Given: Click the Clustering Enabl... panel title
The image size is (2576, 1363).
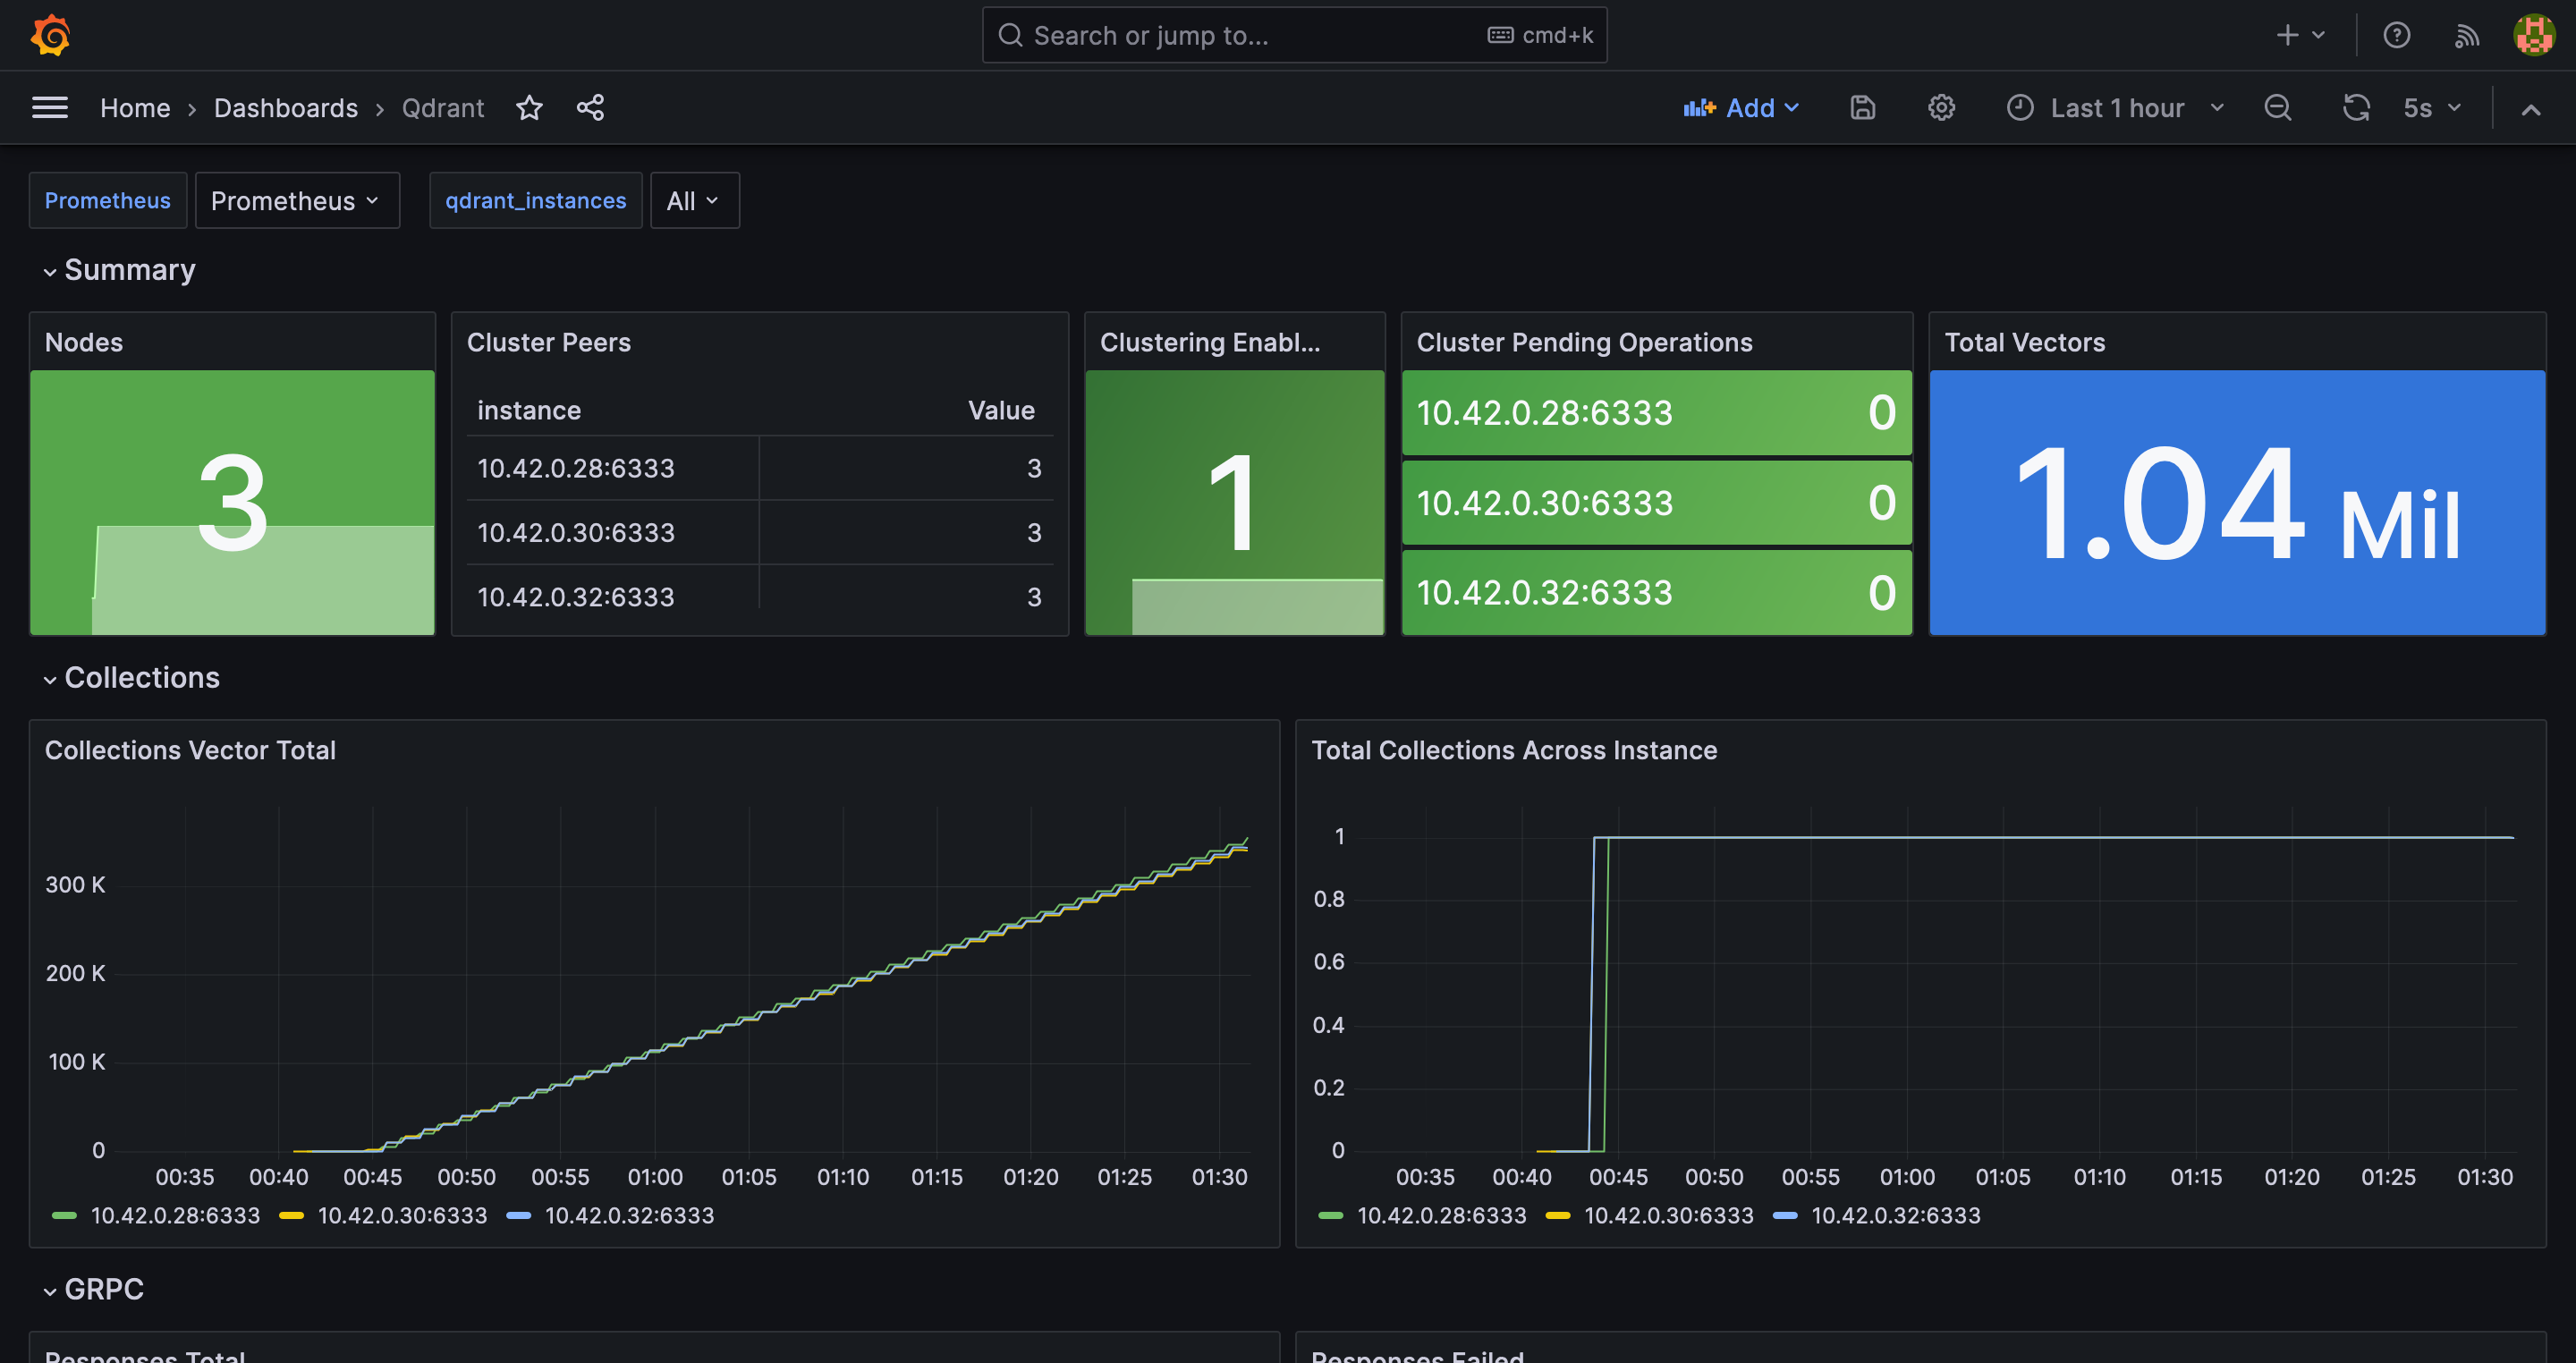Looking at the screenshot, I should [1210, 342].
